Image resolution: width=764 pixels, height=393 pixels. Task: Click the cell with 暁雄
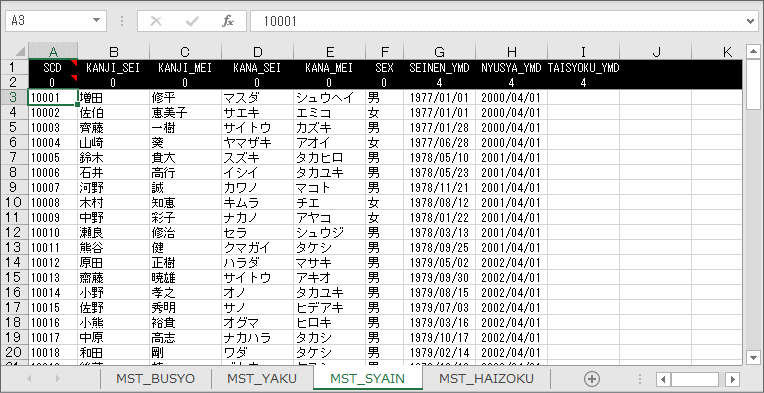[185, 277]
